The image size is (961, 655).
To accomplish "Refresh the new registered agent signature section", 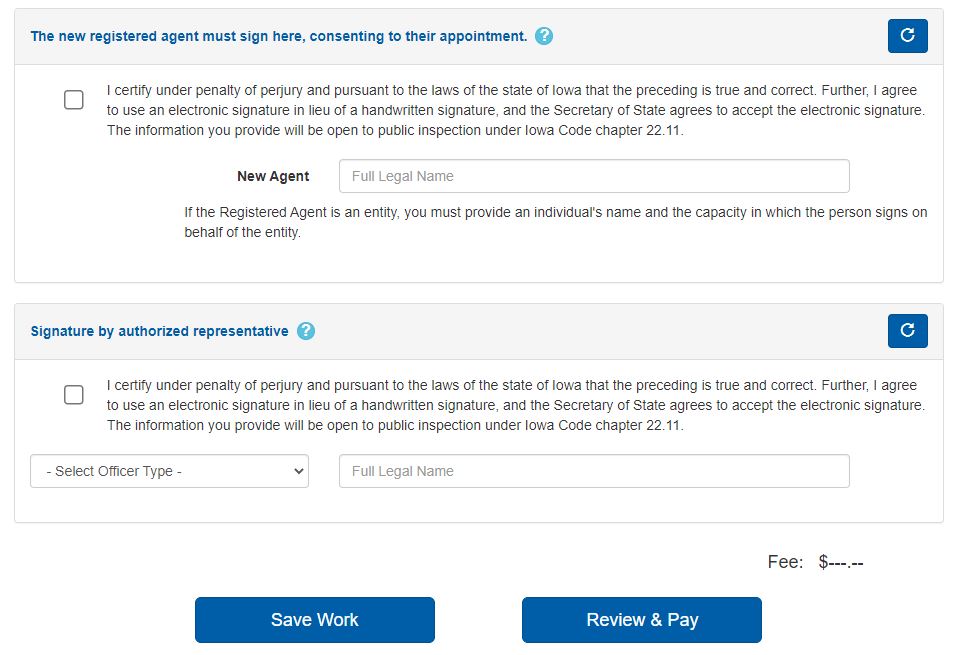I will pyautogui.click(x=907, y=36).
